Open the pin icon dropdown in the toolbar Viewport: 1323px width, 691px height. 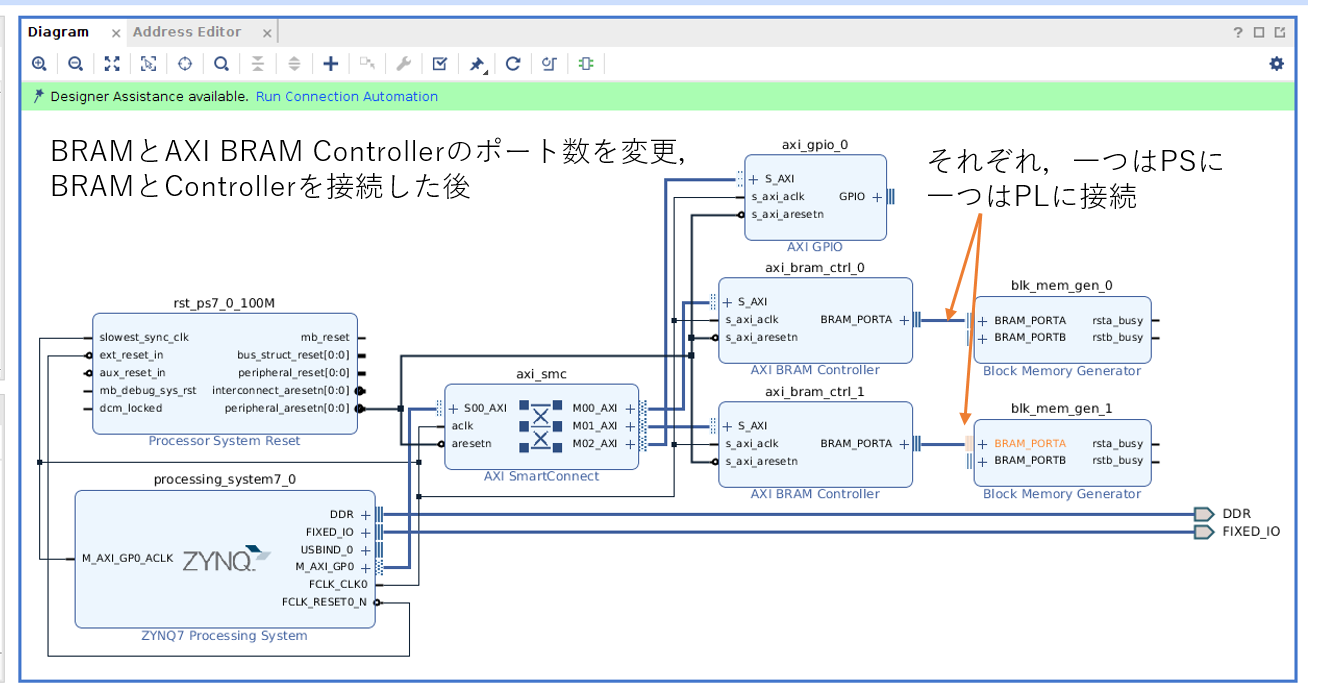tap(477, 64)
